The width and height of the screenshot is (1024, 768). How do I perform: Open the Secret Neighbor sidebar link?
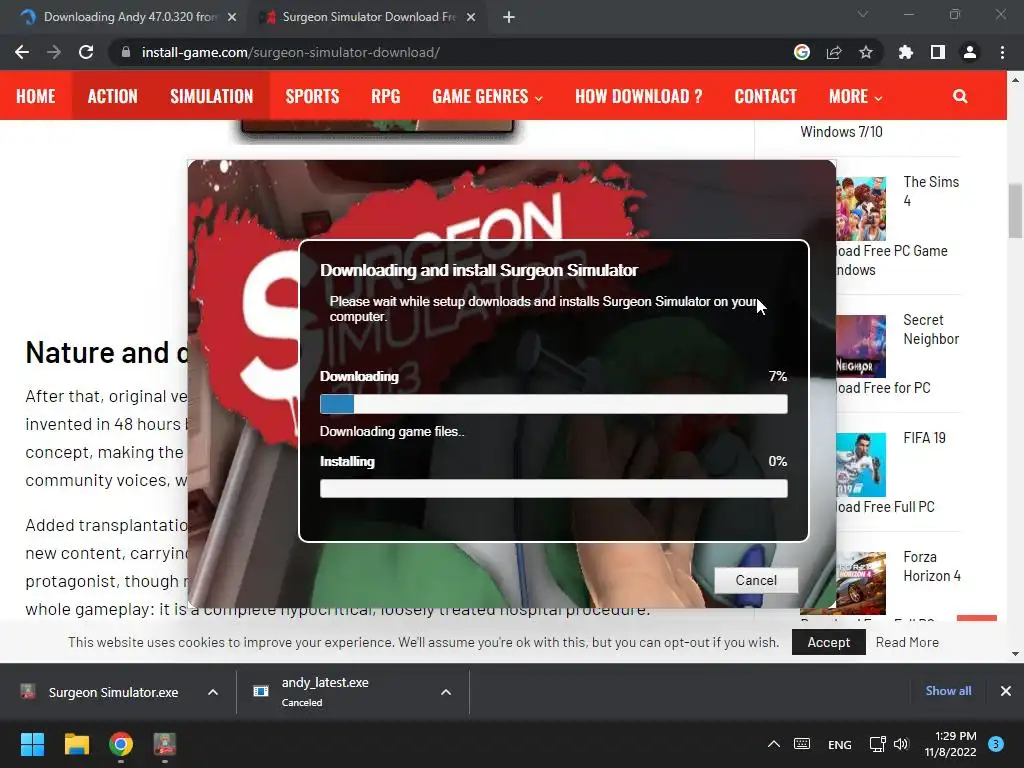click(x=931, y=329)
